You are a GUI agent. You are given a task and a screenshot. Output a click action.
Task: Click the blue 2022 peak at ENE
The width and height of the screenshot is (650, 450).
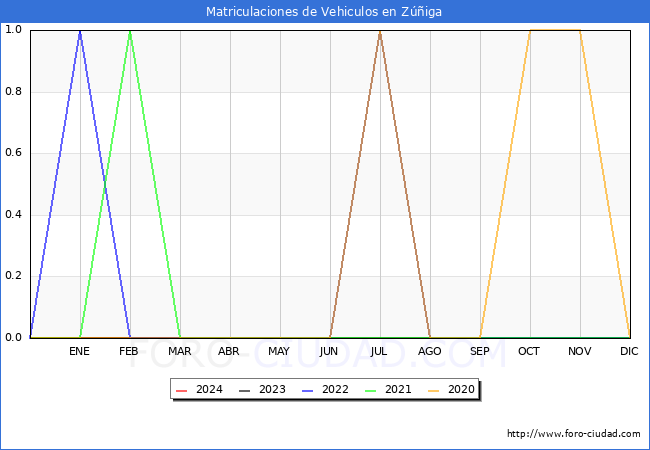[80, 31]
